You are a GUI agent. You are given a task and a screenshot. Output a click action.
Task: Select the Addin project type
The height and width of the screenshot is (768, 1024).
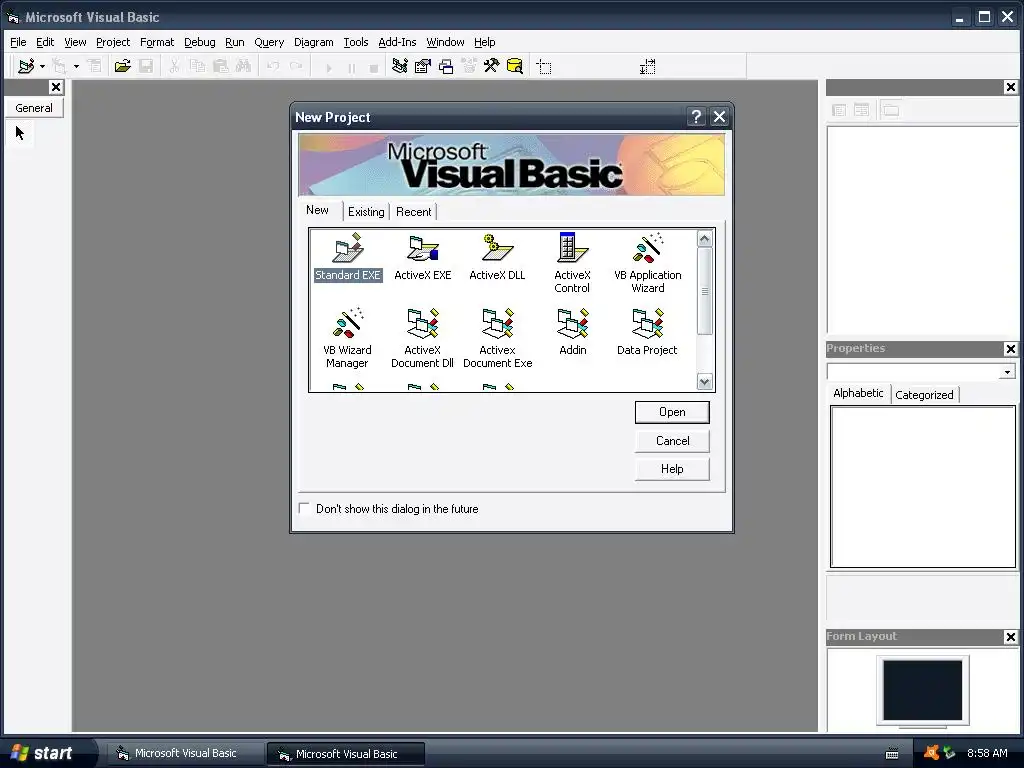[x=573, y=332]
